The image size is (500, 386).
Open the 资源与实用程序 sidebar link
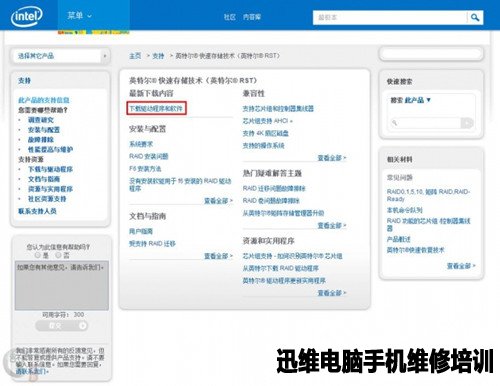click(x=50, y=189)
